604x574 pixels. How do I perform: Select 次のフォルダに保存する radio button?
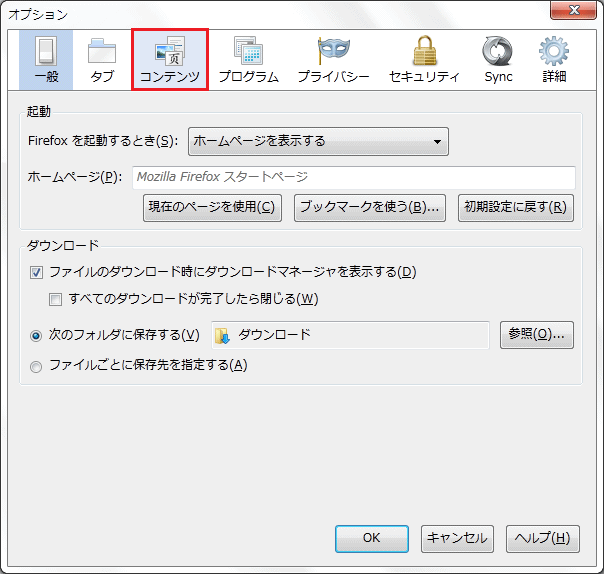(x=36, y=336)
